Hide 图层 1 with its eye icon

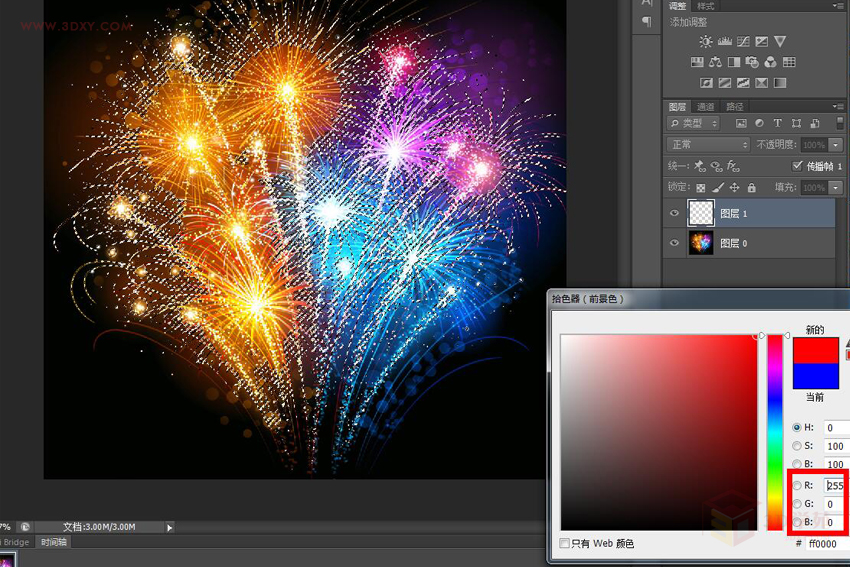(674, 213)
